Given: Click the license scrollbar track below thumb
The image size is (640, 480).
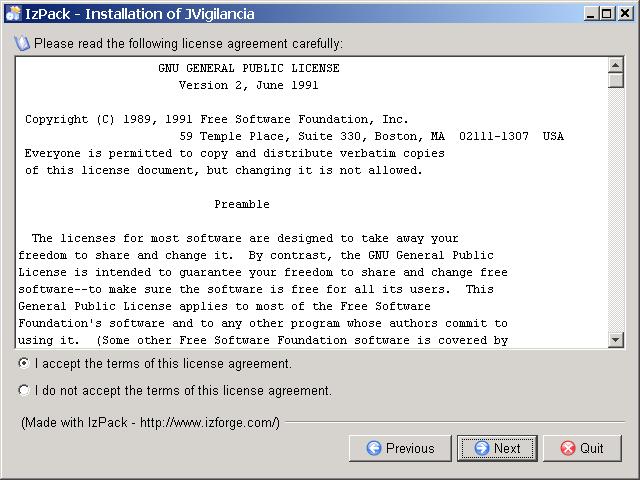Looking at the screenshot, I should (x=616, y=210).
